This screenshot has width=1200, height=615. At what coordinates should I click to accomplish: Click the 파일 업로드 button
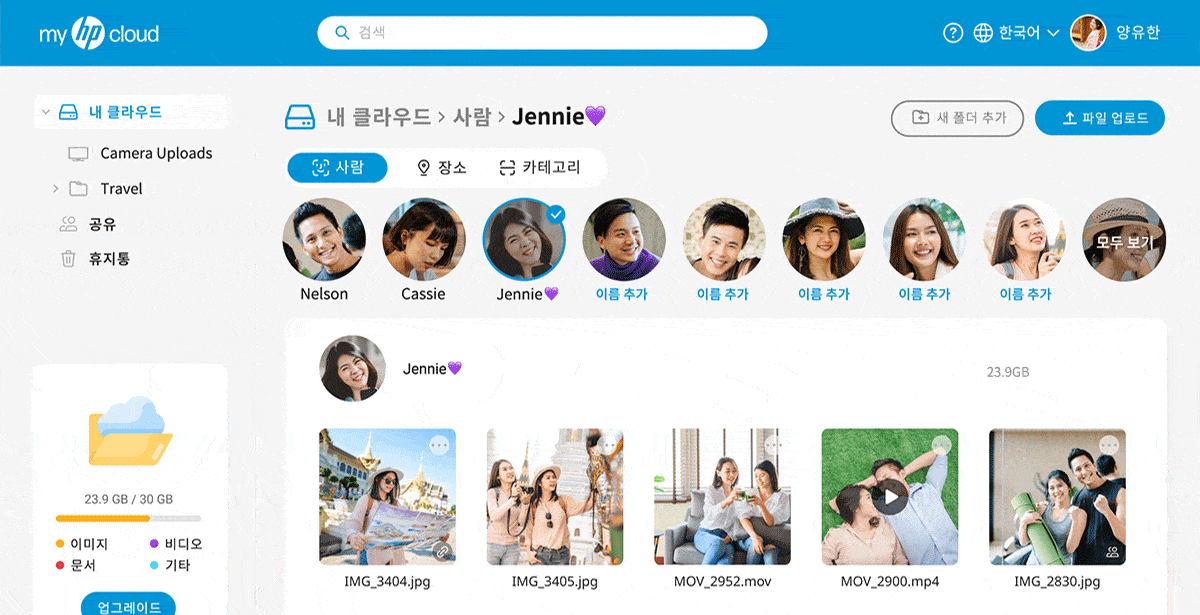pyautogui.click(x=1100, y=118)
